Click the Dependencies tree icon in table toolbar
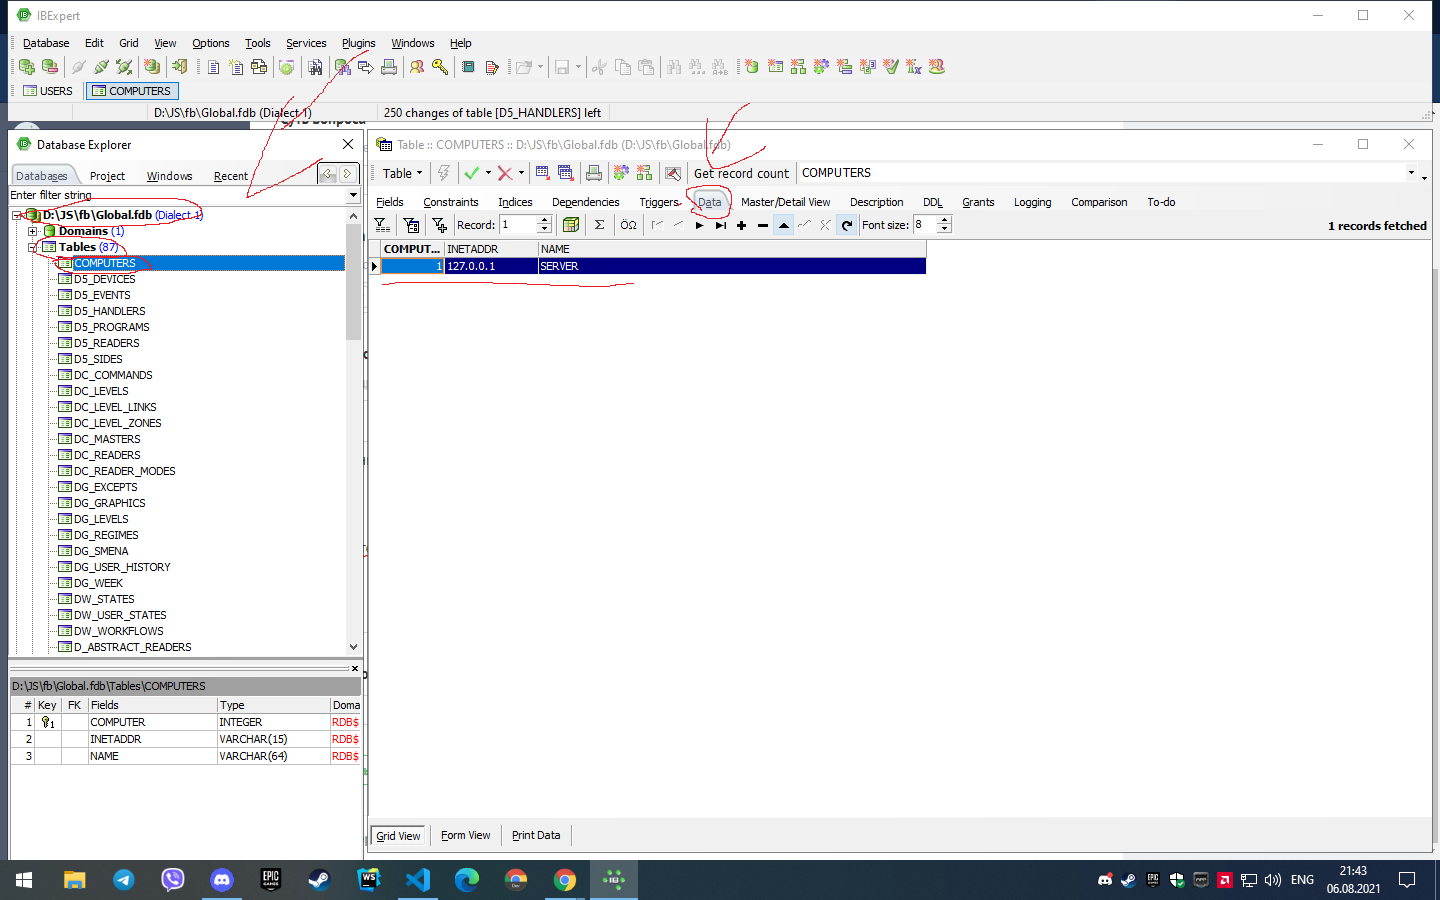 pos(643,173)
